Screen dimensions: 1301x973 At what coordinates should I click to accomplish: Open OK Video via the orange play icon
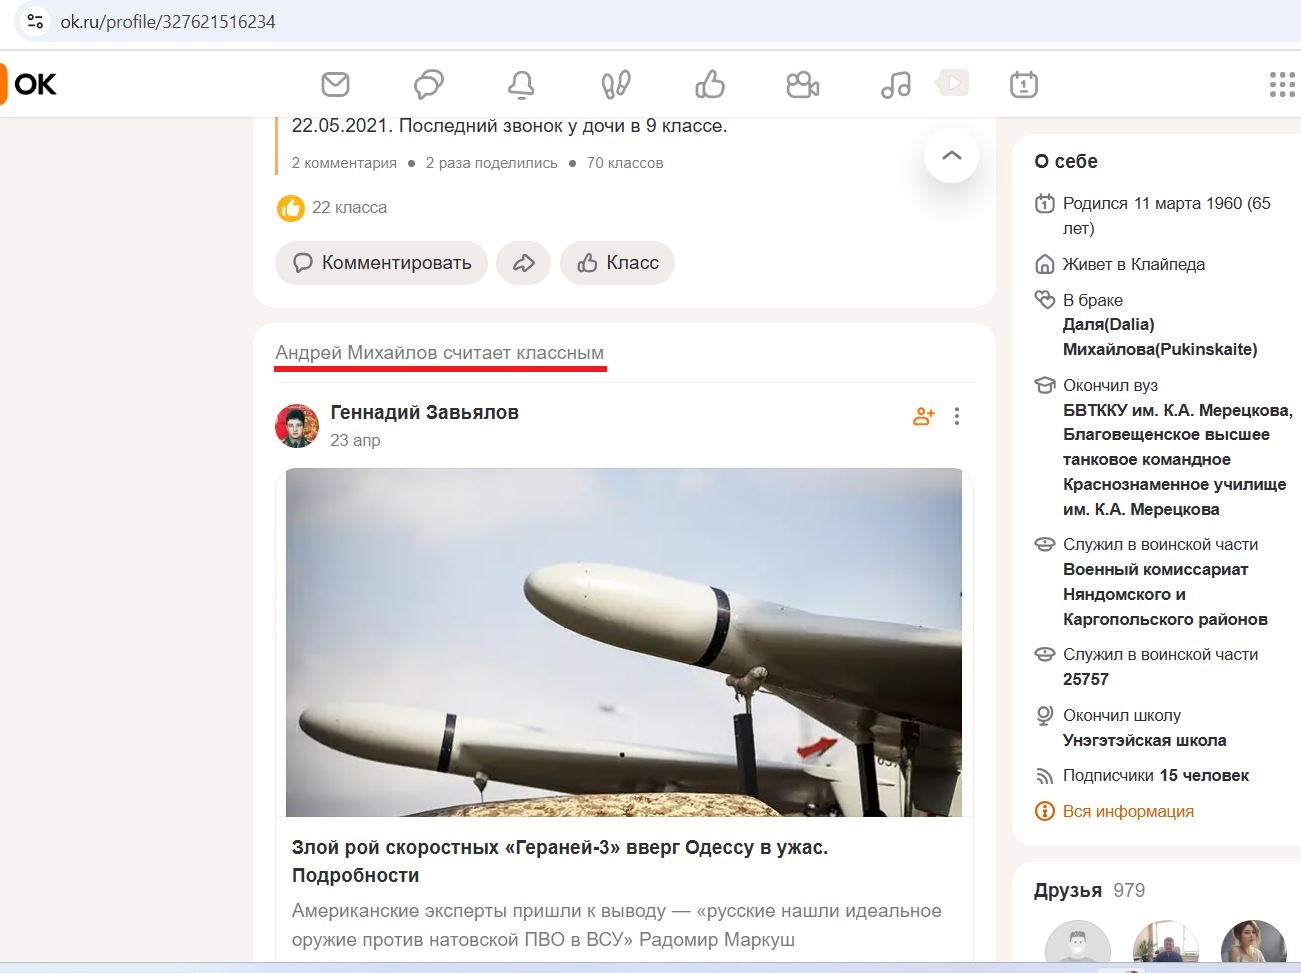(951, 85)
